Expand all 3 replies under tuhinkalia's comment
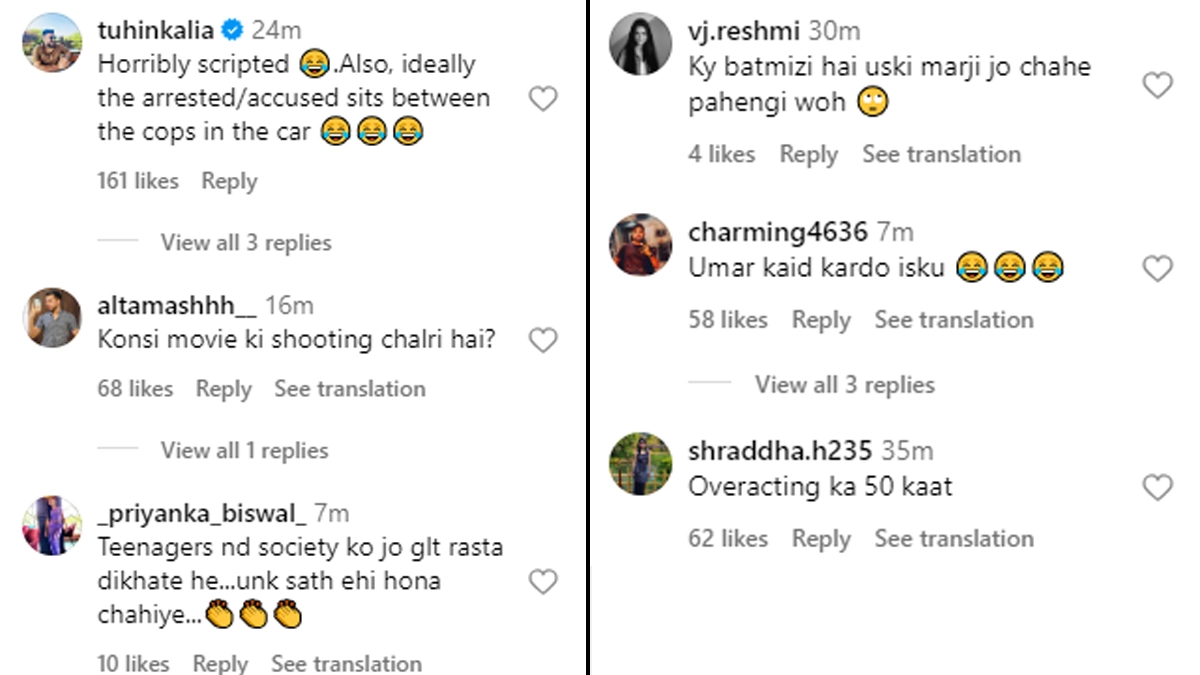The image size is (1200, 675). click(245, 243)
